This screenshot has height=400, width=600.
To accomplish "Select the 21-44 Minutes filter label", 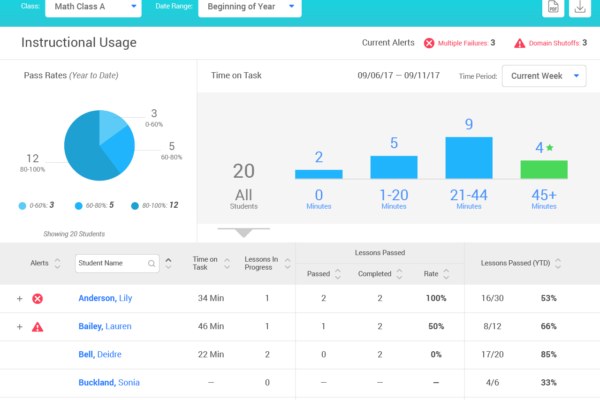I will pos(469,199).
